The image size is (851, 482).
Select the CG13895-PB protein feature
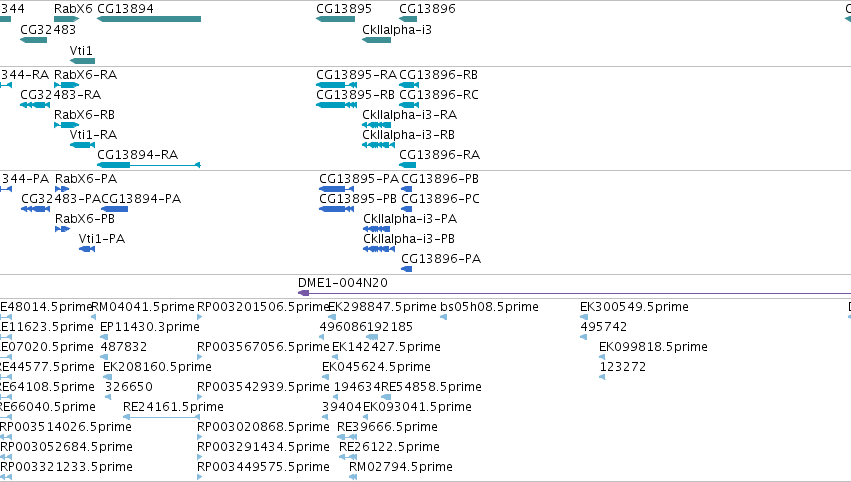pos(336,209)
